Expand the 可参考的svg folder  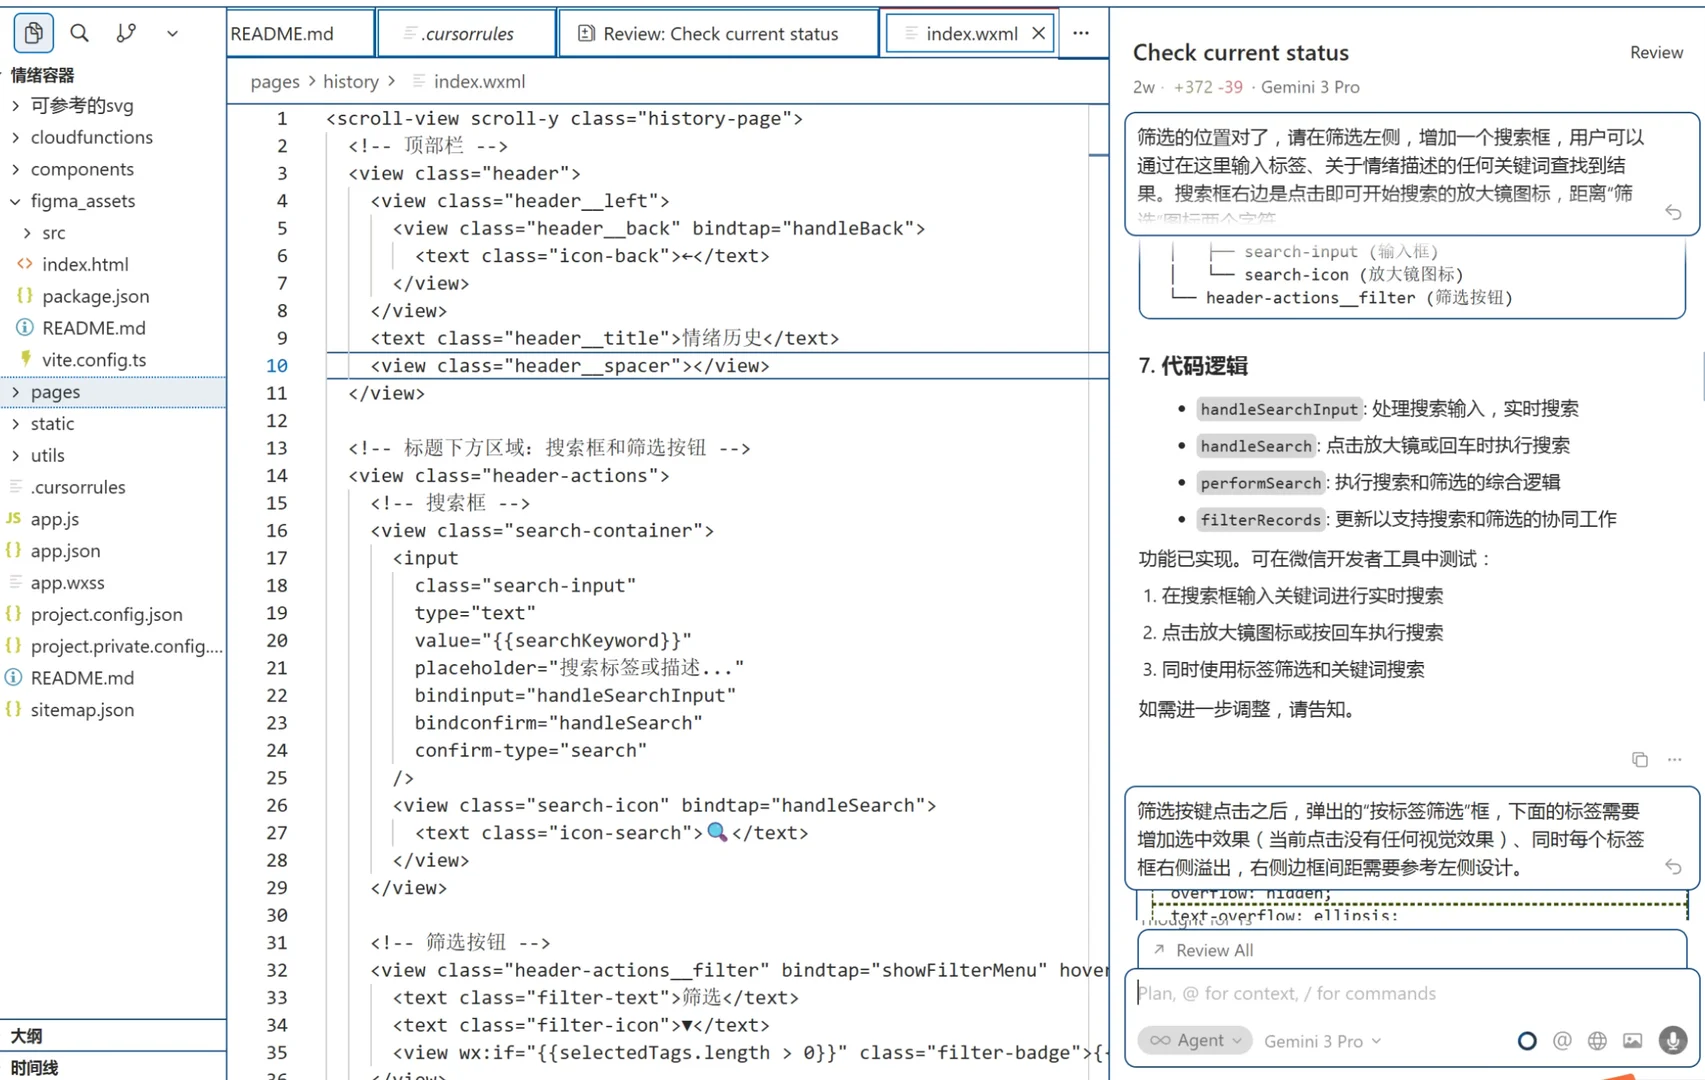[113, 105]
